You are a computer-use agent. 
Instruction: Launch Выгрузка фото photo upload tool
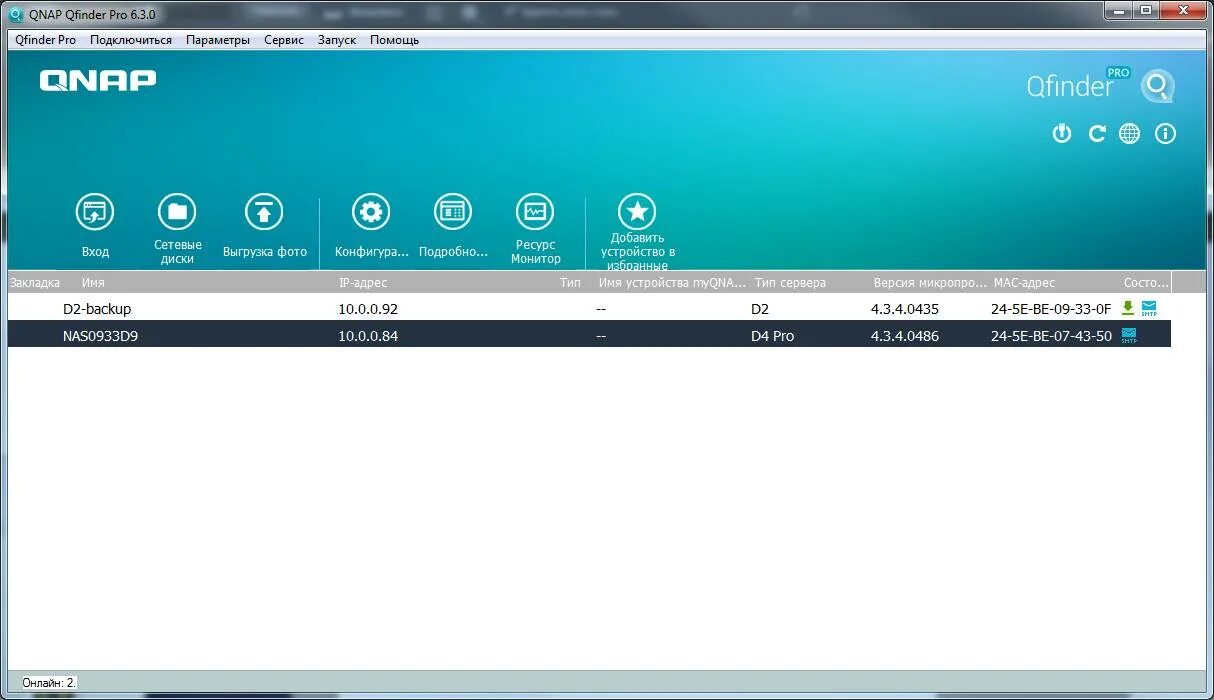264,226
